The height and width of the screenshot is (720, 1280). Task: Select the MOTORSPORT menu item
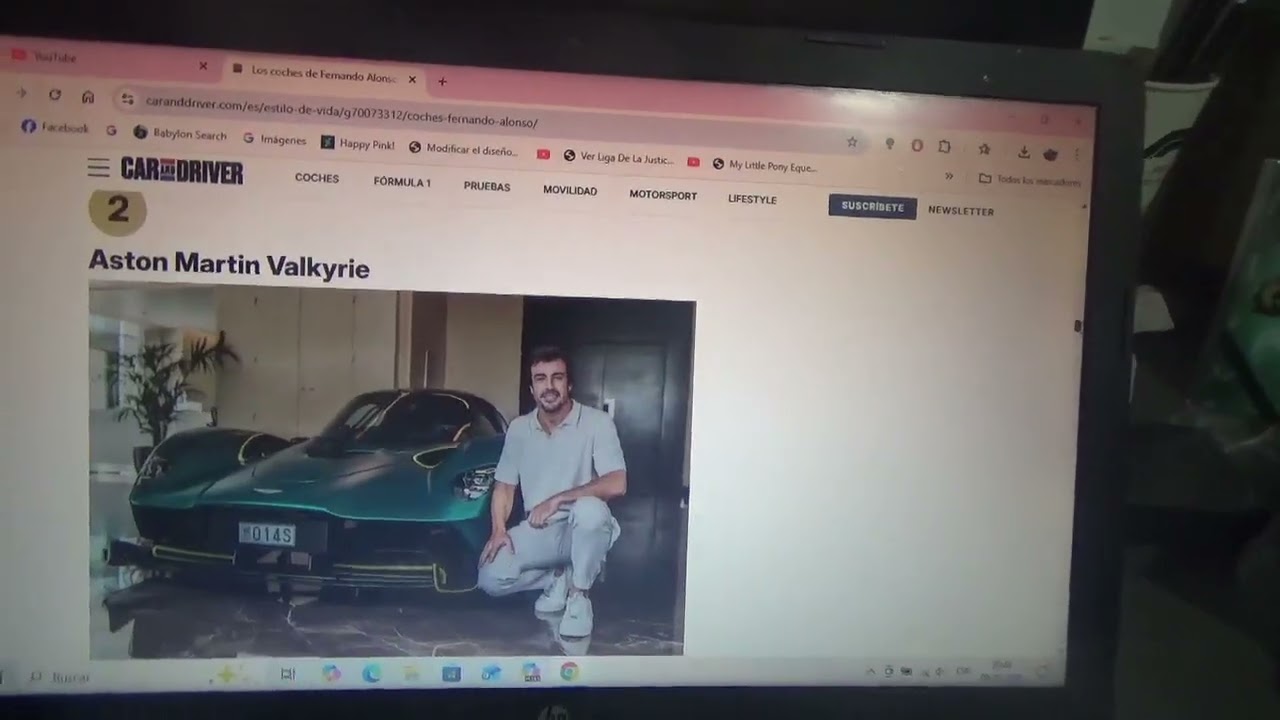663,195
